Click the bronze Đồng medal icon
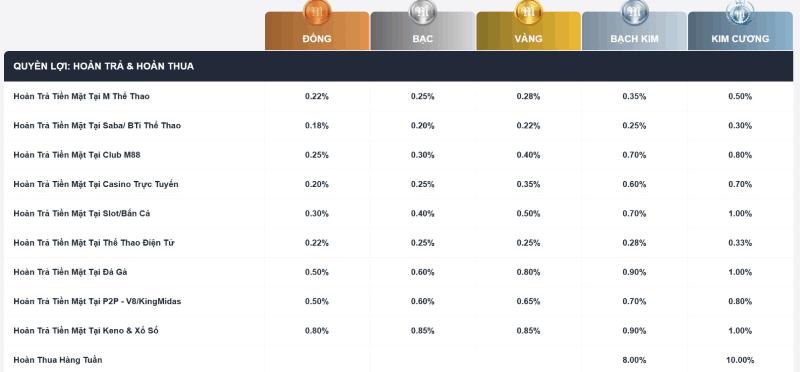 [x=317, y=12]
